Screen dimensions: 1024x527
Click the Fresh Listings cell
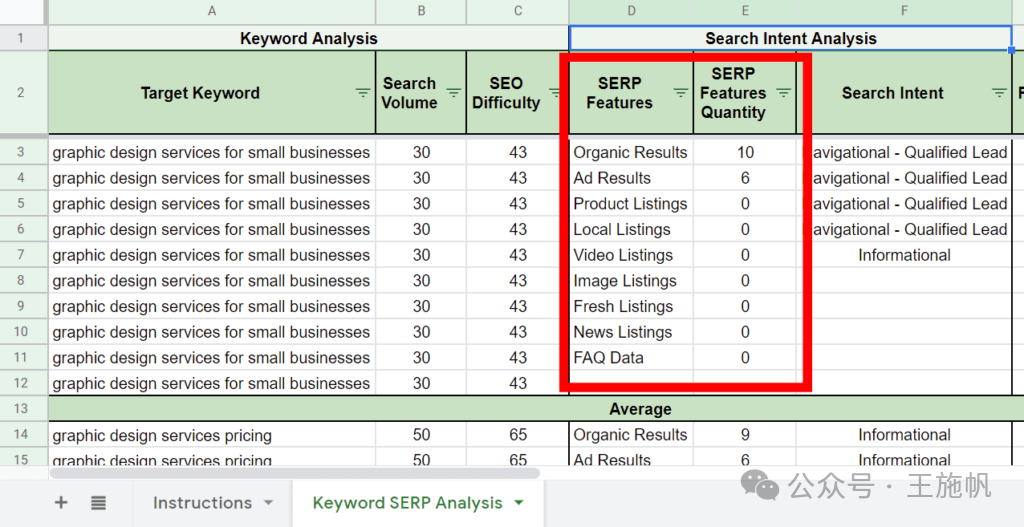tap(631, 306)
